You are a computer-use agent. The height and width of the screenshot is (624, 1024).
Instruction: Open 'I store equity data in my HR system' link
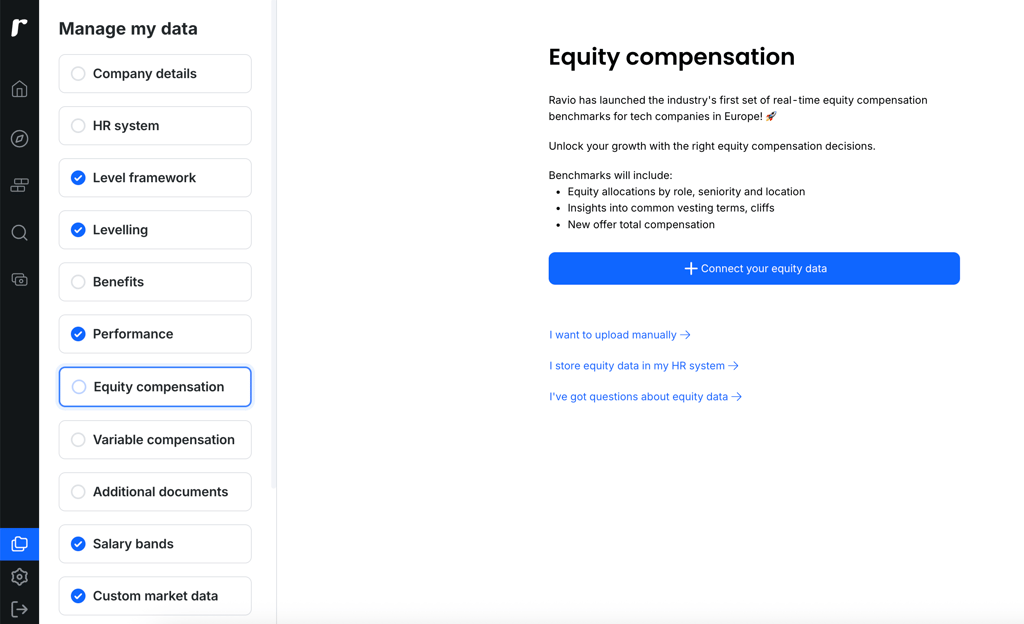pyautogui.click(x=644, y=366)
